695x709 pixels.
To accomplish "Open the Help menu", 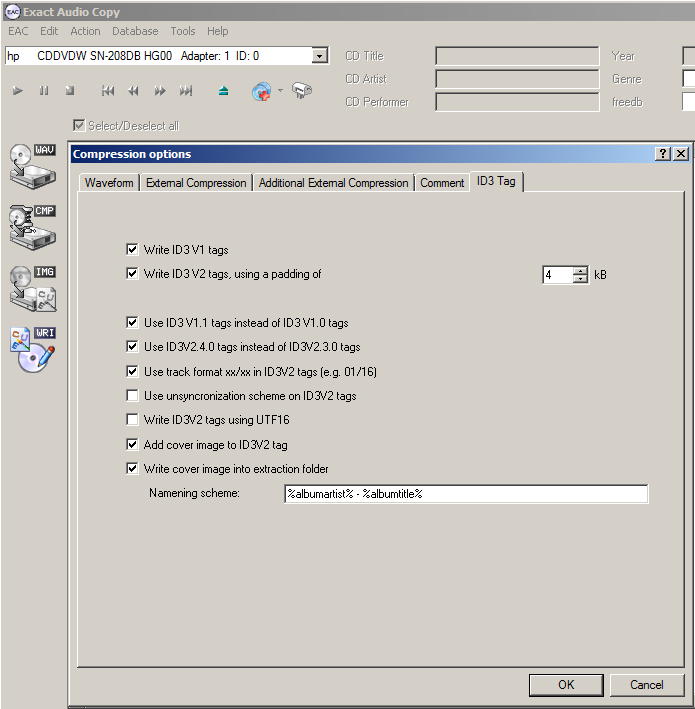I will [x=217, y=31].
